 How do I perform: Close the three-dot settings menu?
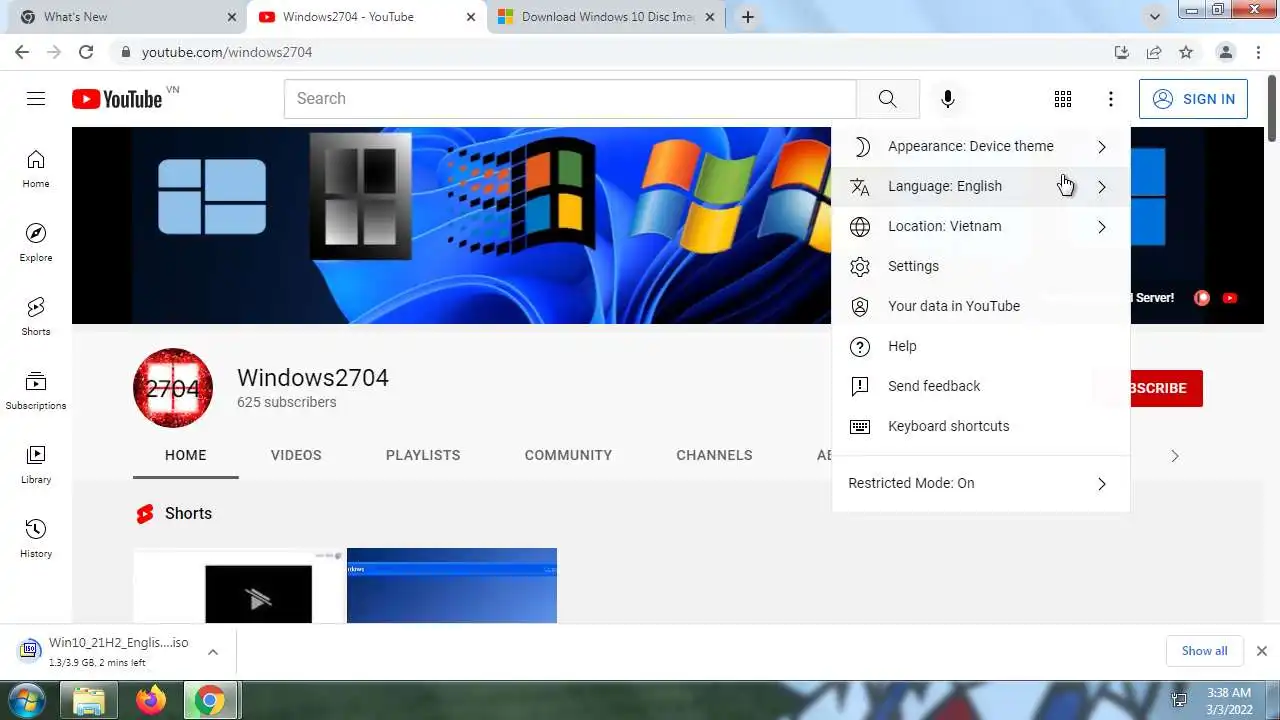click(1111, 98)
